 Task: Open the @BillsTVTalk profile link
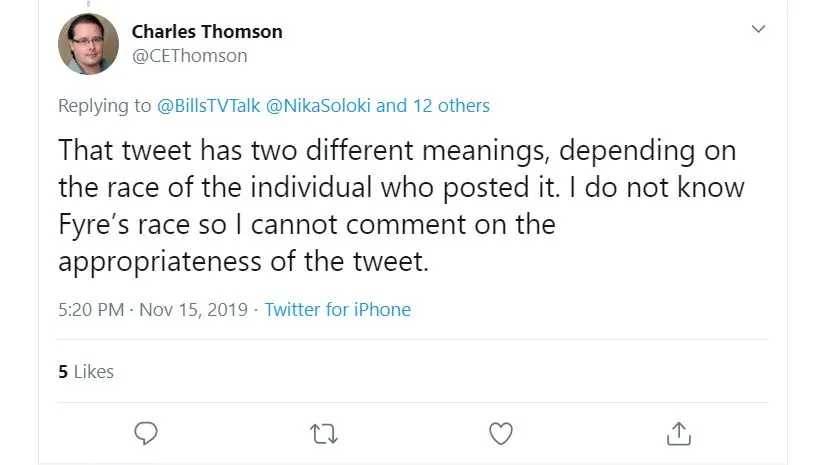207,105
